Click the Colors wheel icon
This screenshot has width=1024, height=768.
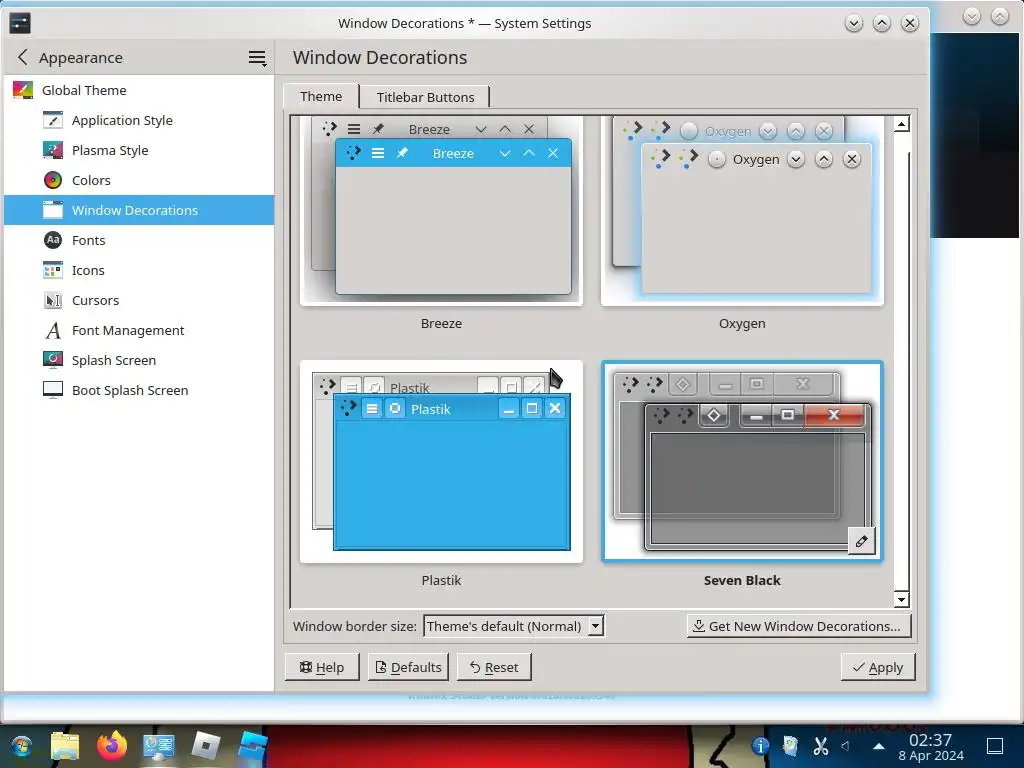click(x=53, y=180)
